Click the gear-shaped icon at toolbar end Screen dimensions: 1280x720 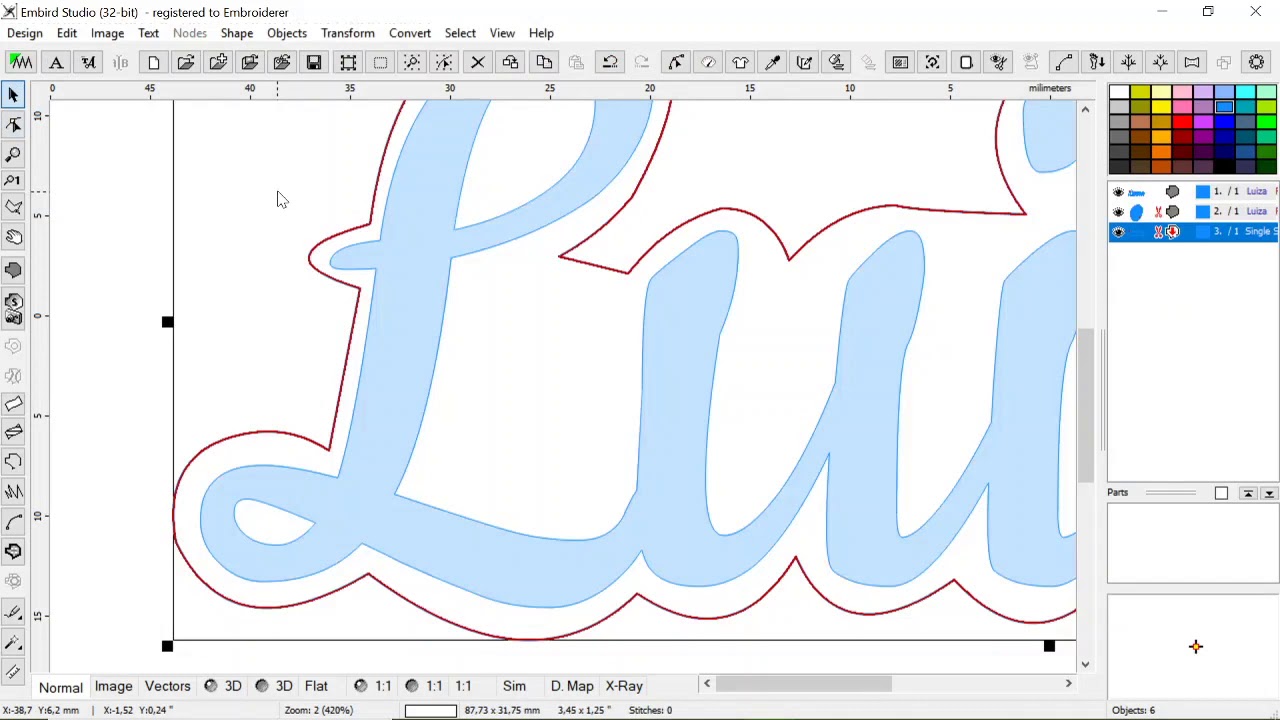point(1257,62)
